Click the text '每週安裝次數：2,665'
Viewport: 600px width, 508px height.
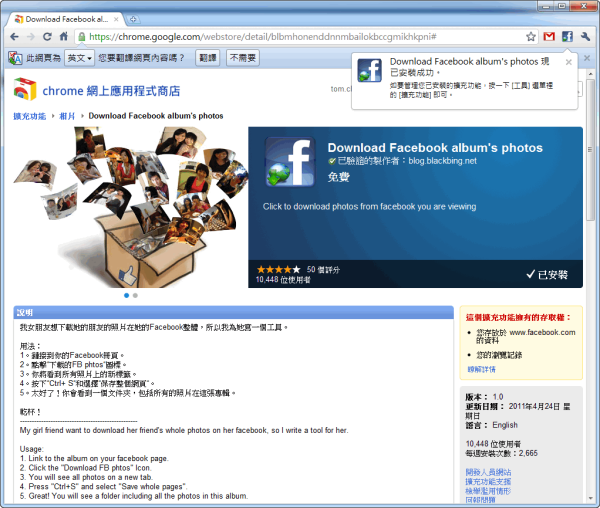(501, 453)
